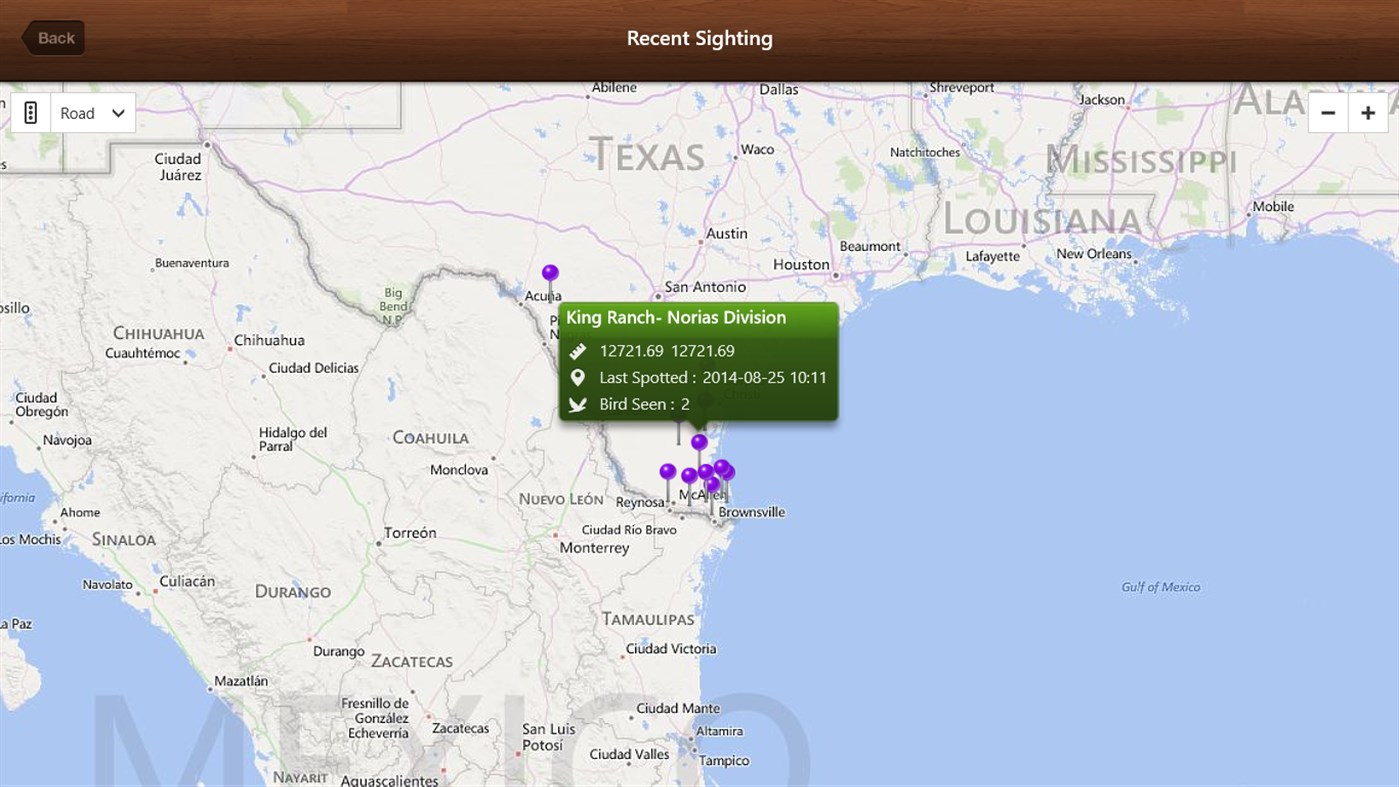Toggle the traffic light layer icon
The height and width of the screenshot is (787, 1399).
pyautogui.click(x=31, y=113)
